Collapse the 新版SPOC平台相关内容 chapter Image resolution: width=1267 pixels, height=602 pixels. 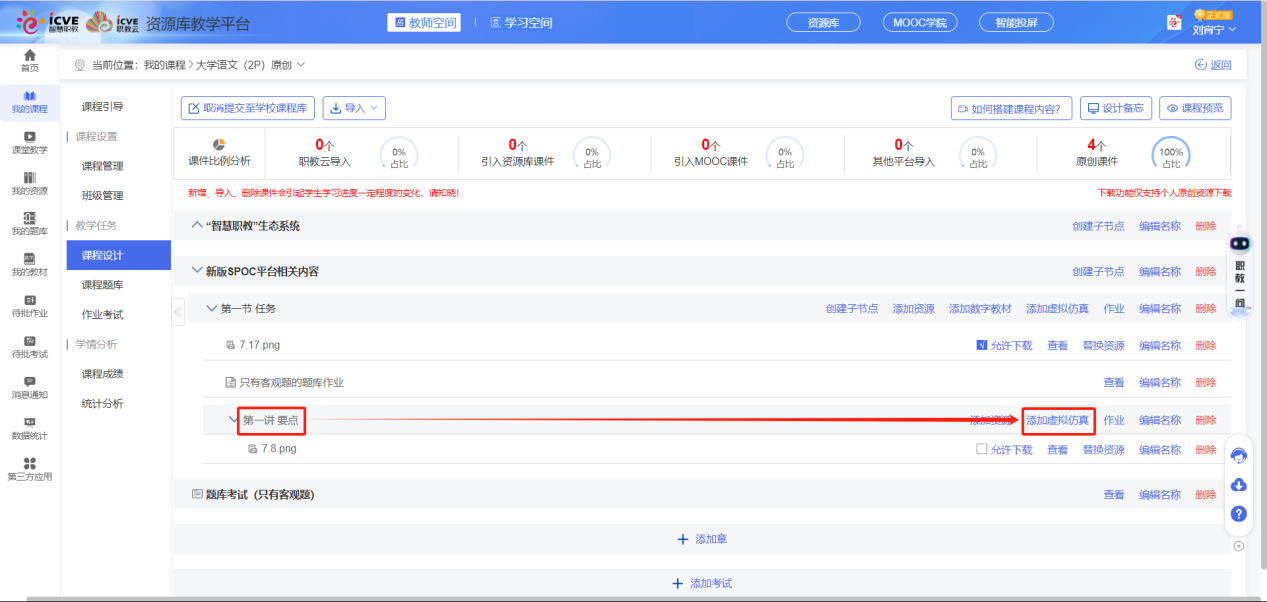click(x=196, y=271)
